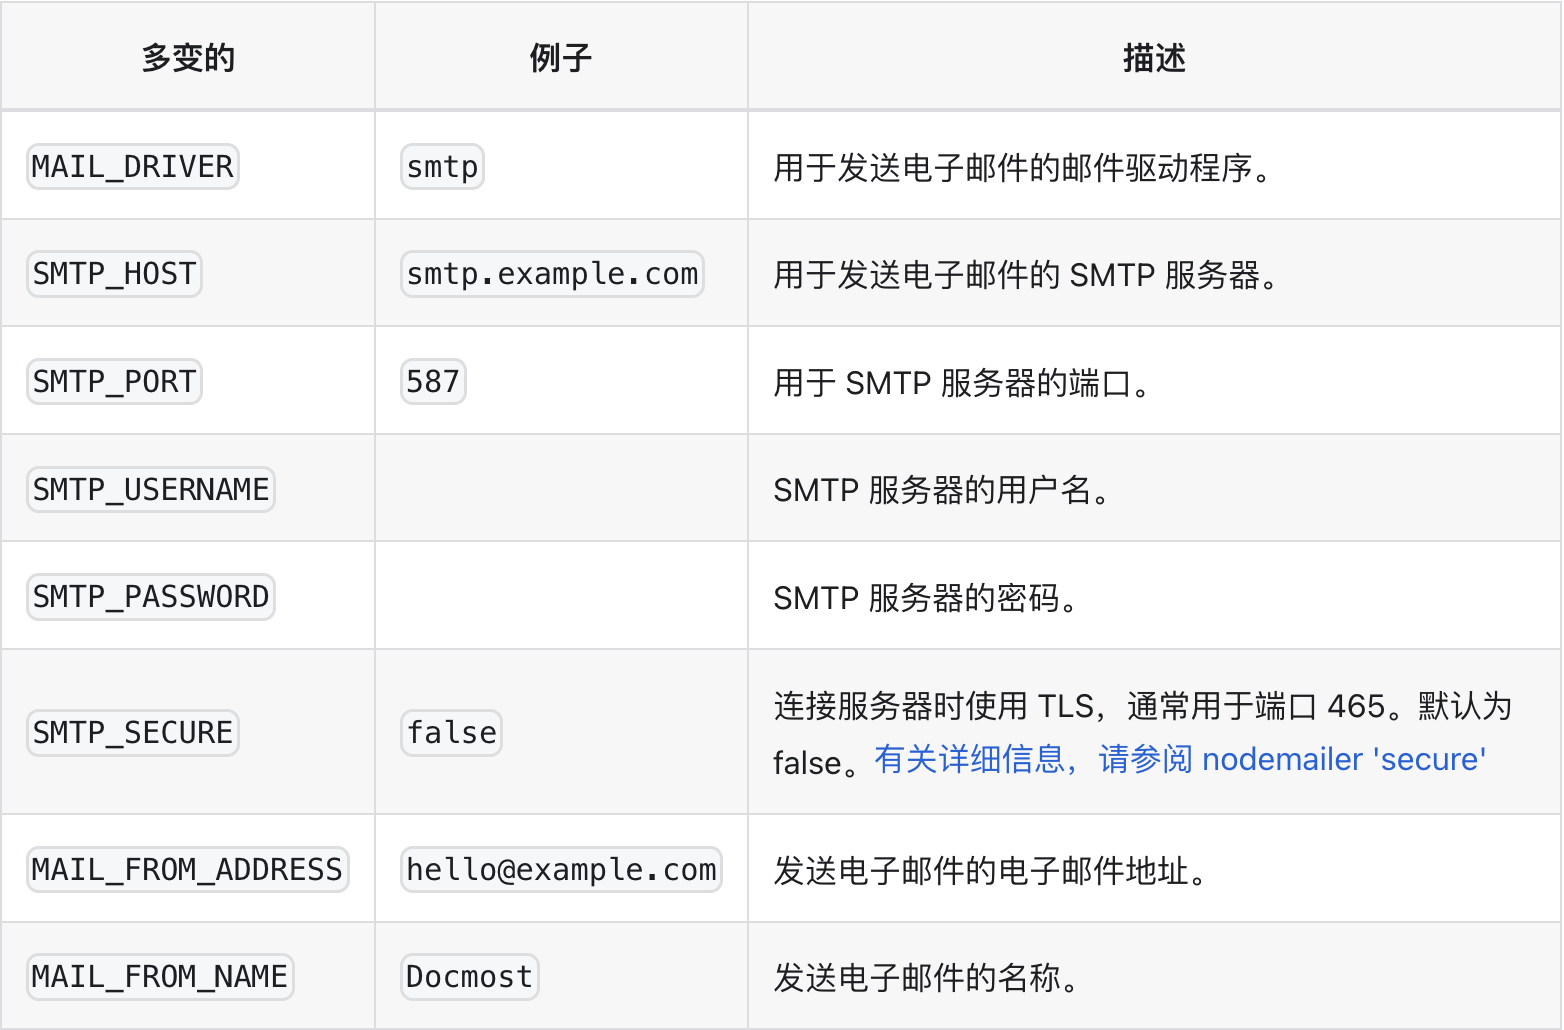Click description 用于发送电子邮件的 SMTP 服务器

coord(1027,275)
